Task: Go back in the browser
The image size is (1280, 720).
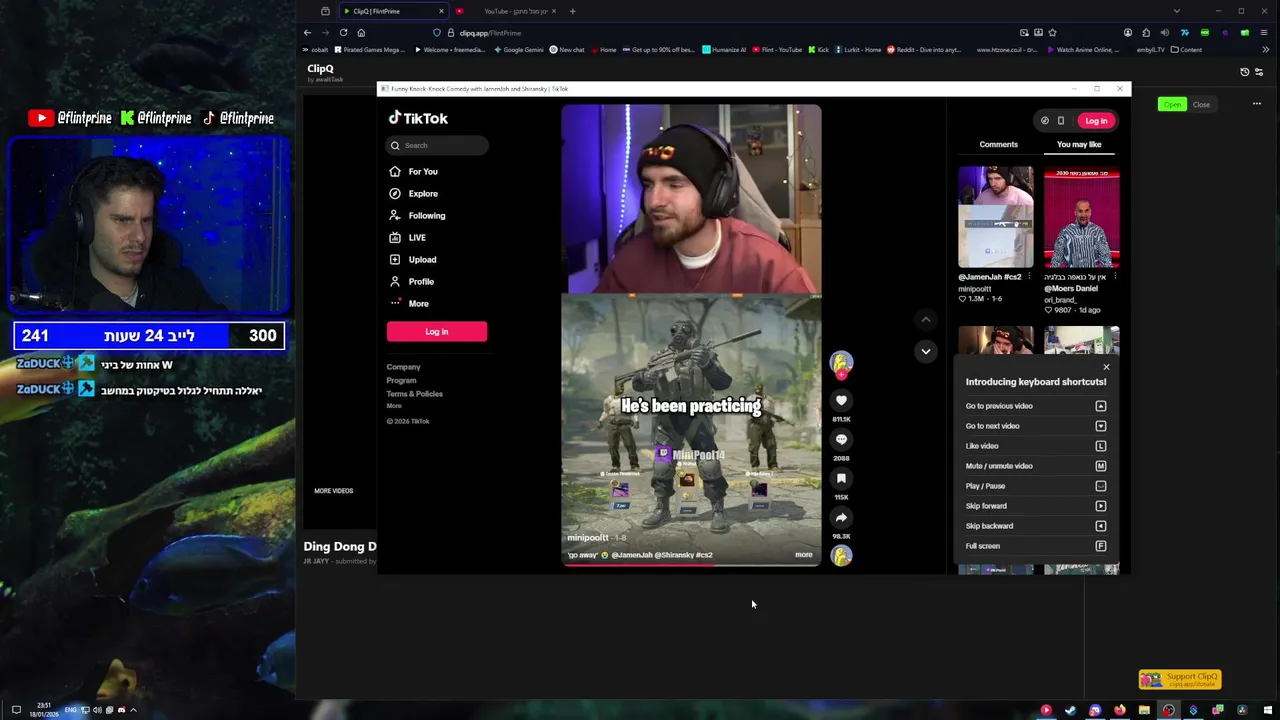Action: pos(307,32)
